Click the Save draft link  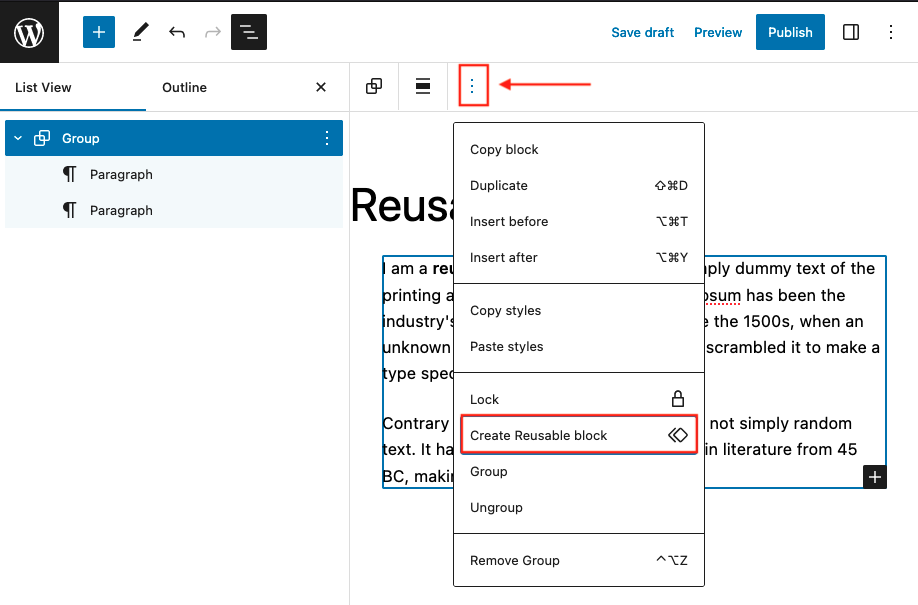(643, 32)
